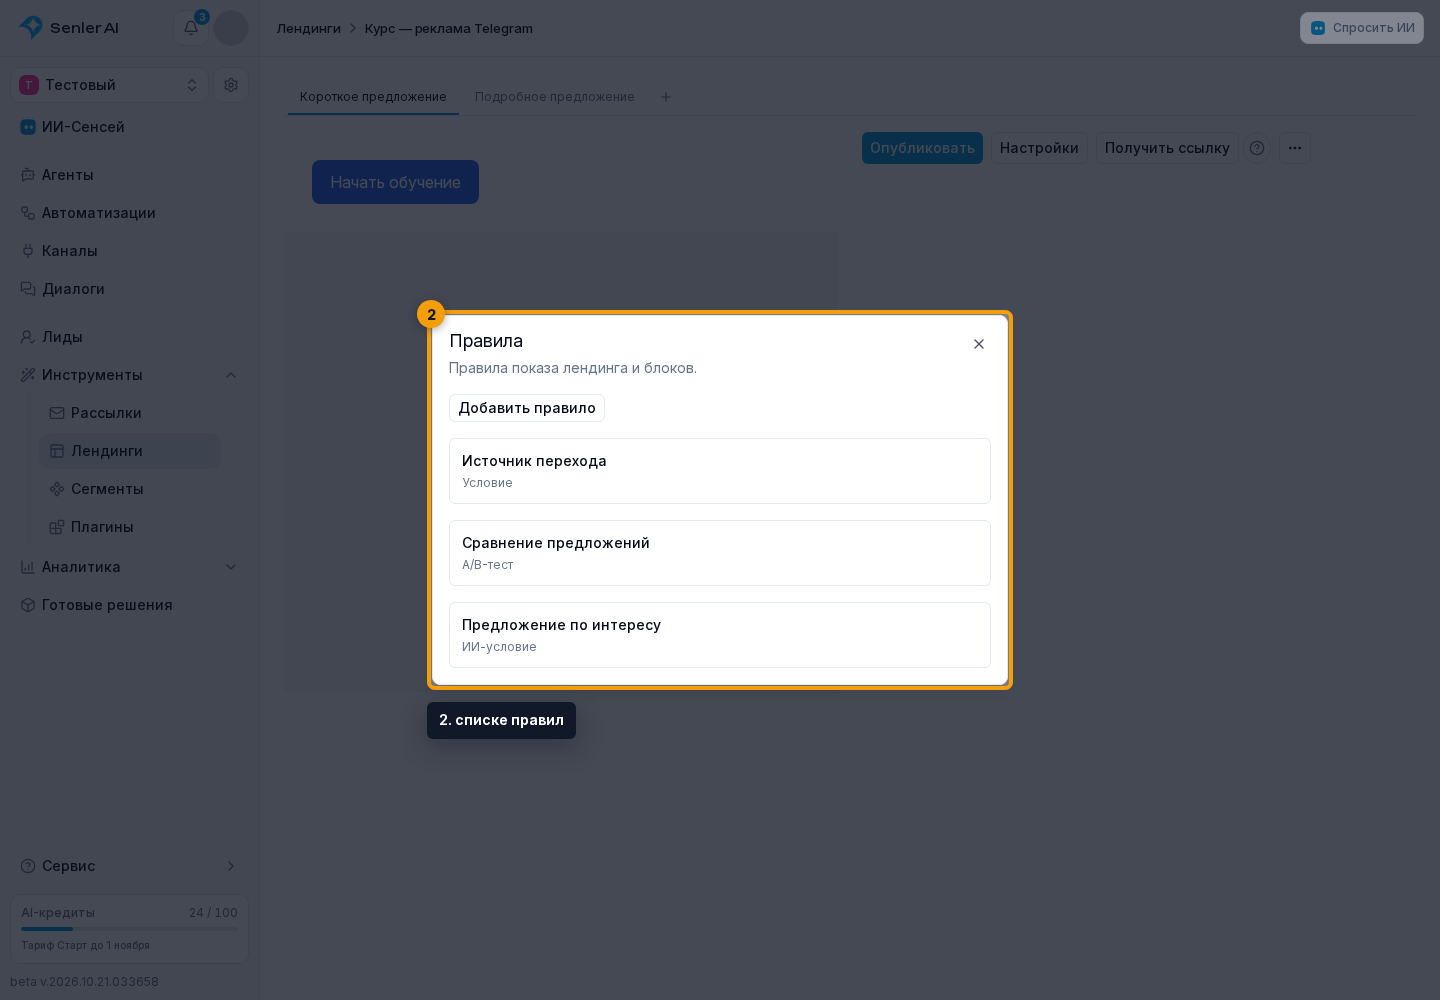Click the Опубликовать button
The height and width of the screenshot is (1000, 1440).
click(x=922, y=148)
